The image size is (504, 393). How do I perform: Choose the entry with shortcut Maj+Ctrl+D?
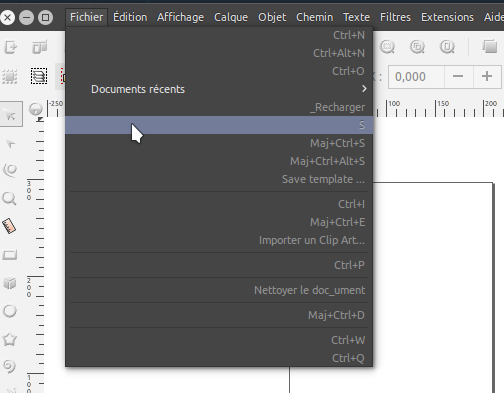(x=219, y=315)
